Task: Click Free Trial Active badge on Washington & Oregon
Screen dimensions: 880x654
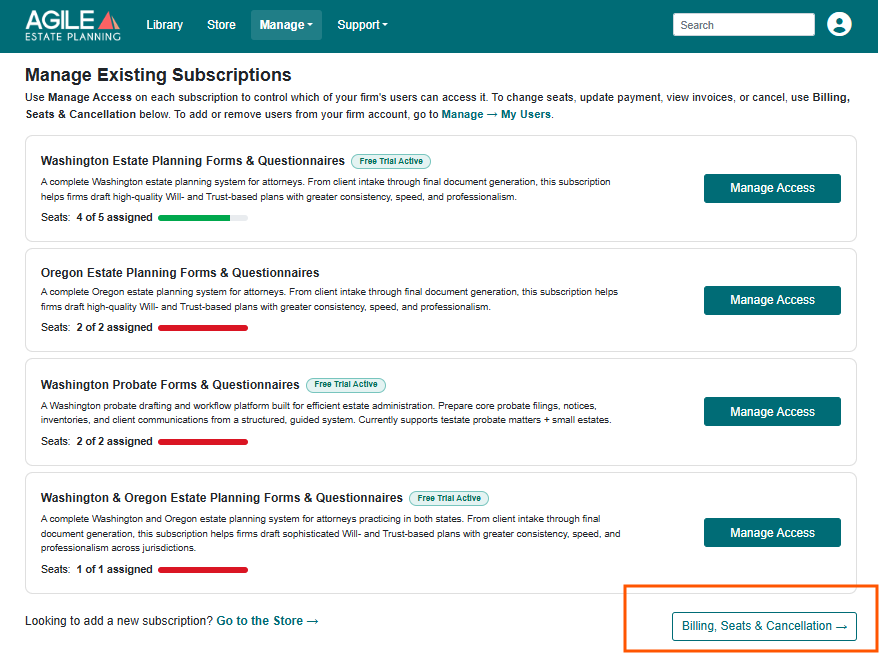Action: (x=449, y=498)
